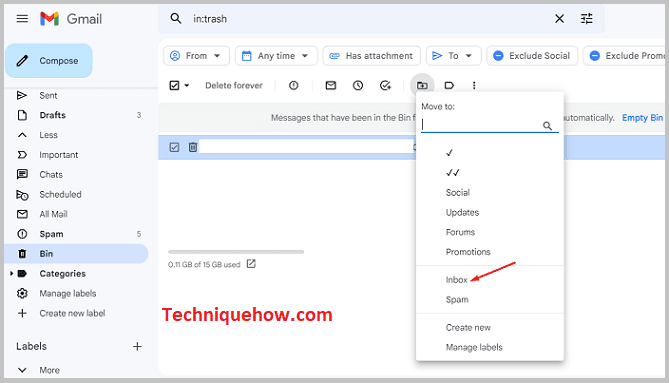This screenshot has width=669, height=383.
Task: Click the magnifier icon in Move to box
Action: [547, 126]
